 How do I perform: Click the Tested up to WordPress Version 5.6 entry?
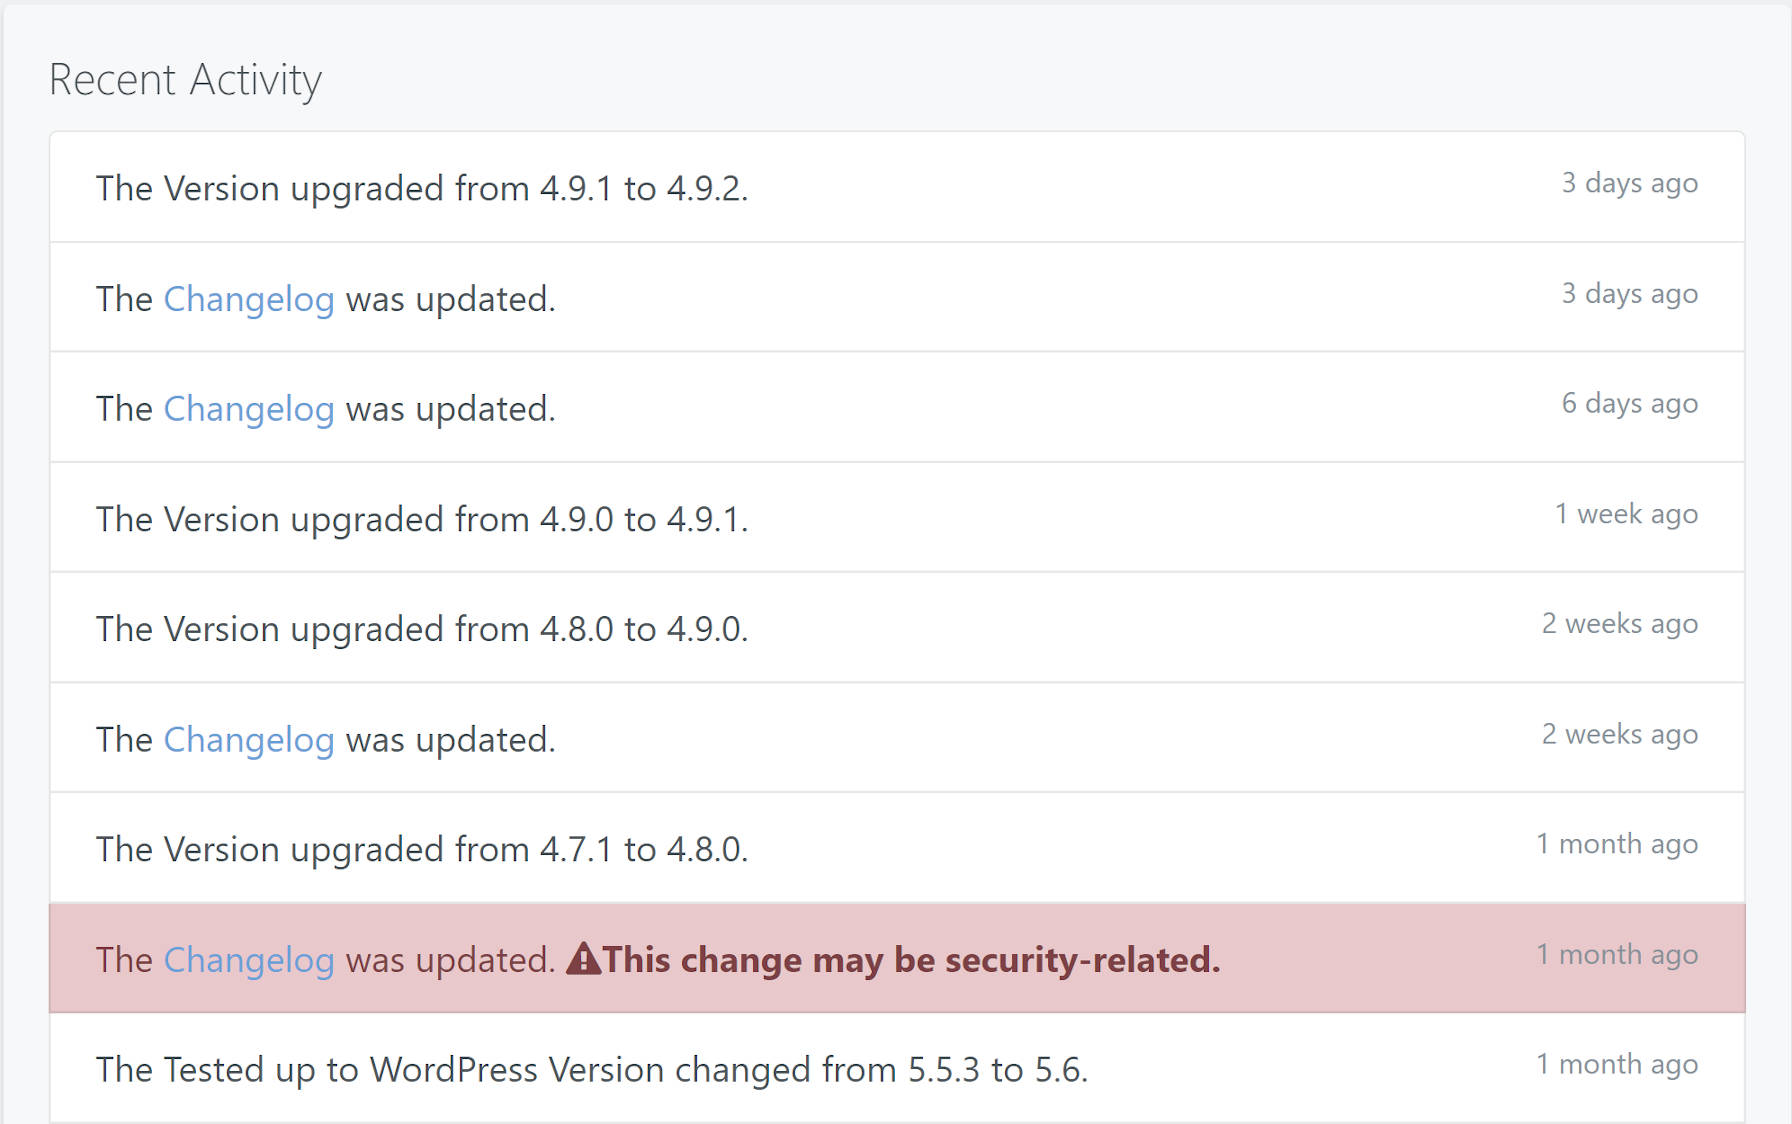[x=592, y=1069]
